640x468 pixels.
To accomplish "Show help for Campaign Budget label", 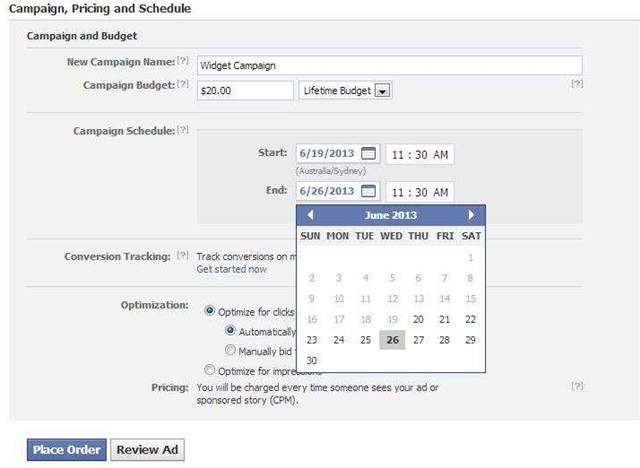I will point(183,84).
